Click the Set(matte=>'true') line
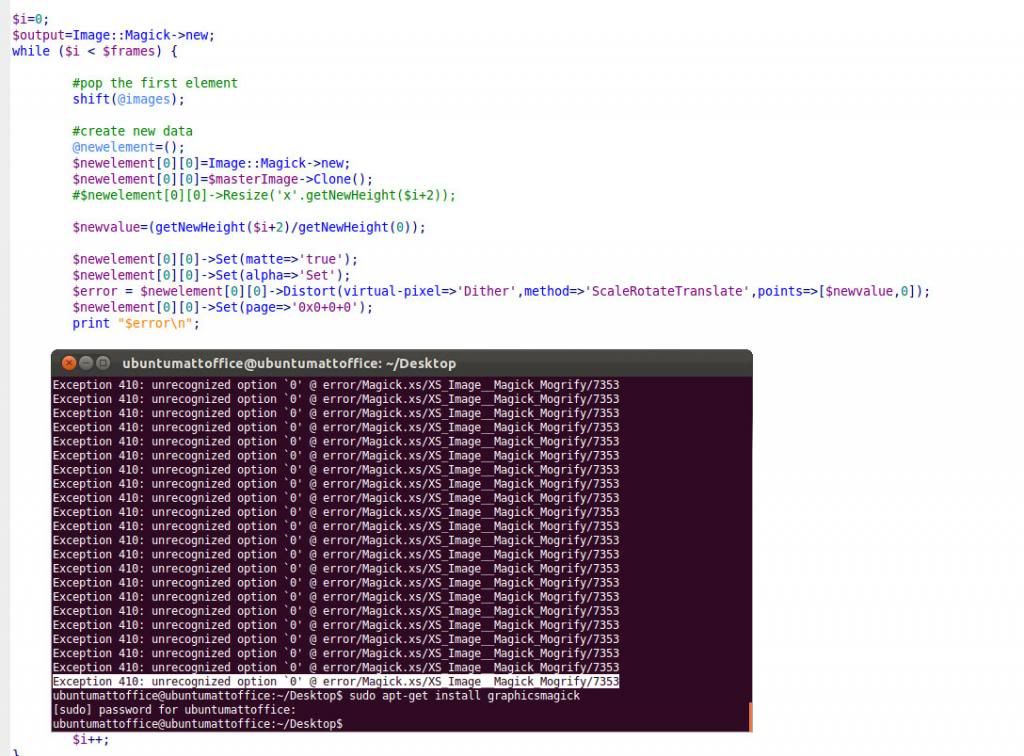 click(x=216, y=259)
